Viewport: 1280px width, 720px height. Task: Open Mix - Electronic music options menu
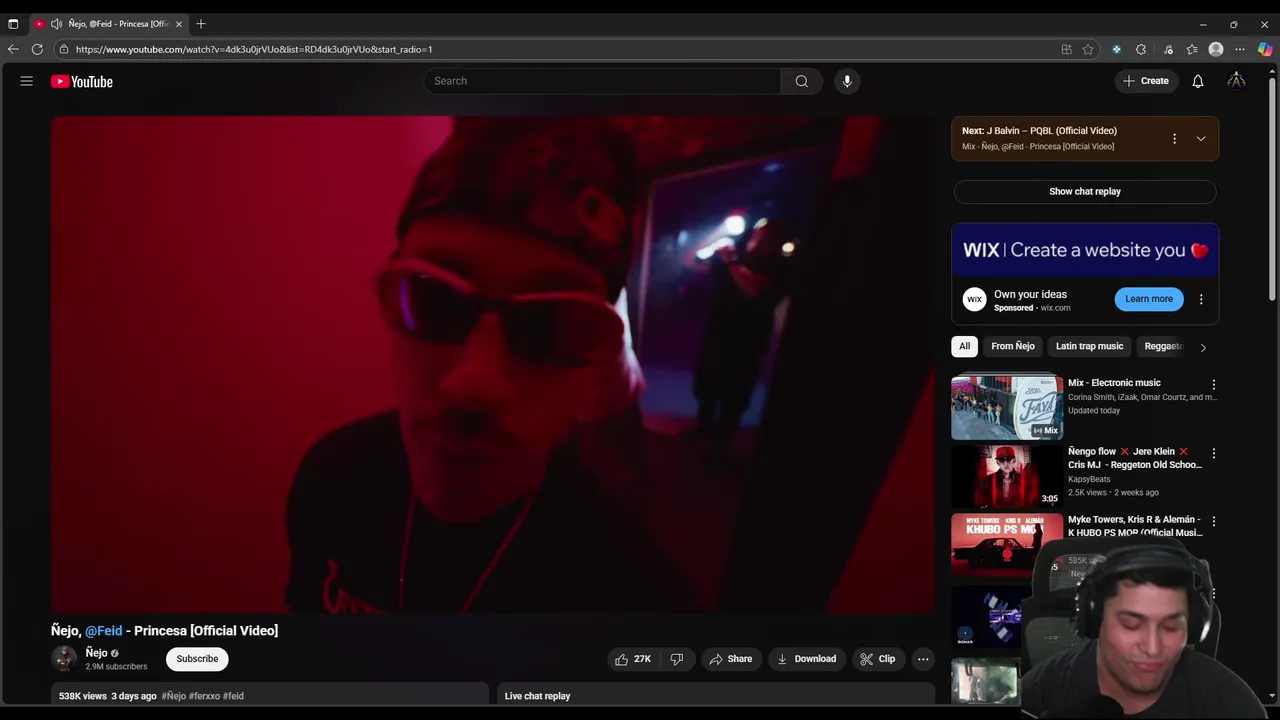[1214, 385]
